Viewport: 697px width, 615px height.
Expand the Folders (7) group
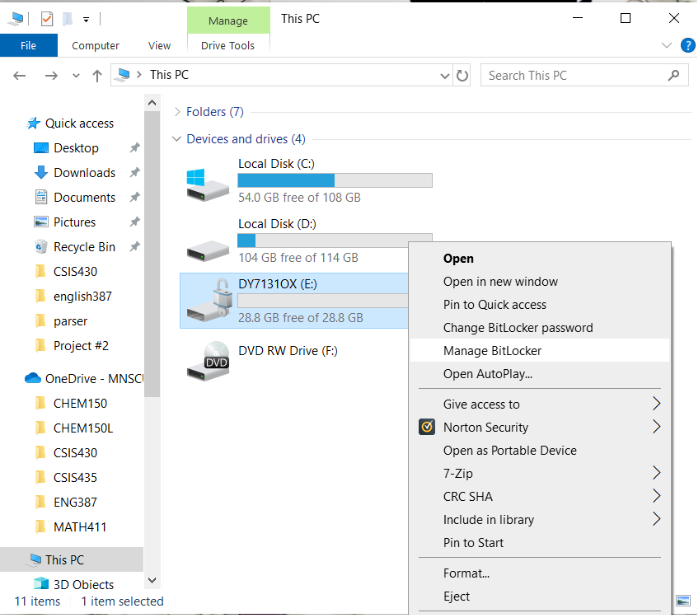pos(177,112)
